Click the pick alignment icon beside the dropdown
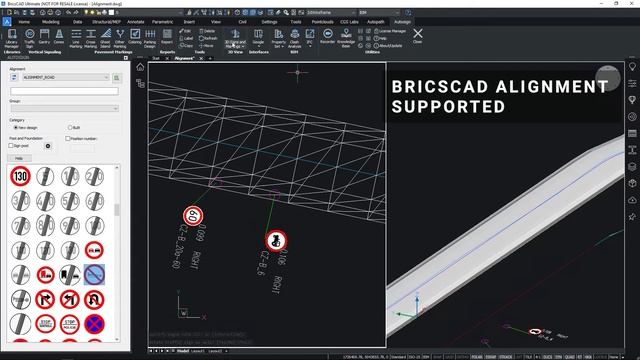Image resolution: width=640 pixels, height=360 pixels. (x=116, y=78)
